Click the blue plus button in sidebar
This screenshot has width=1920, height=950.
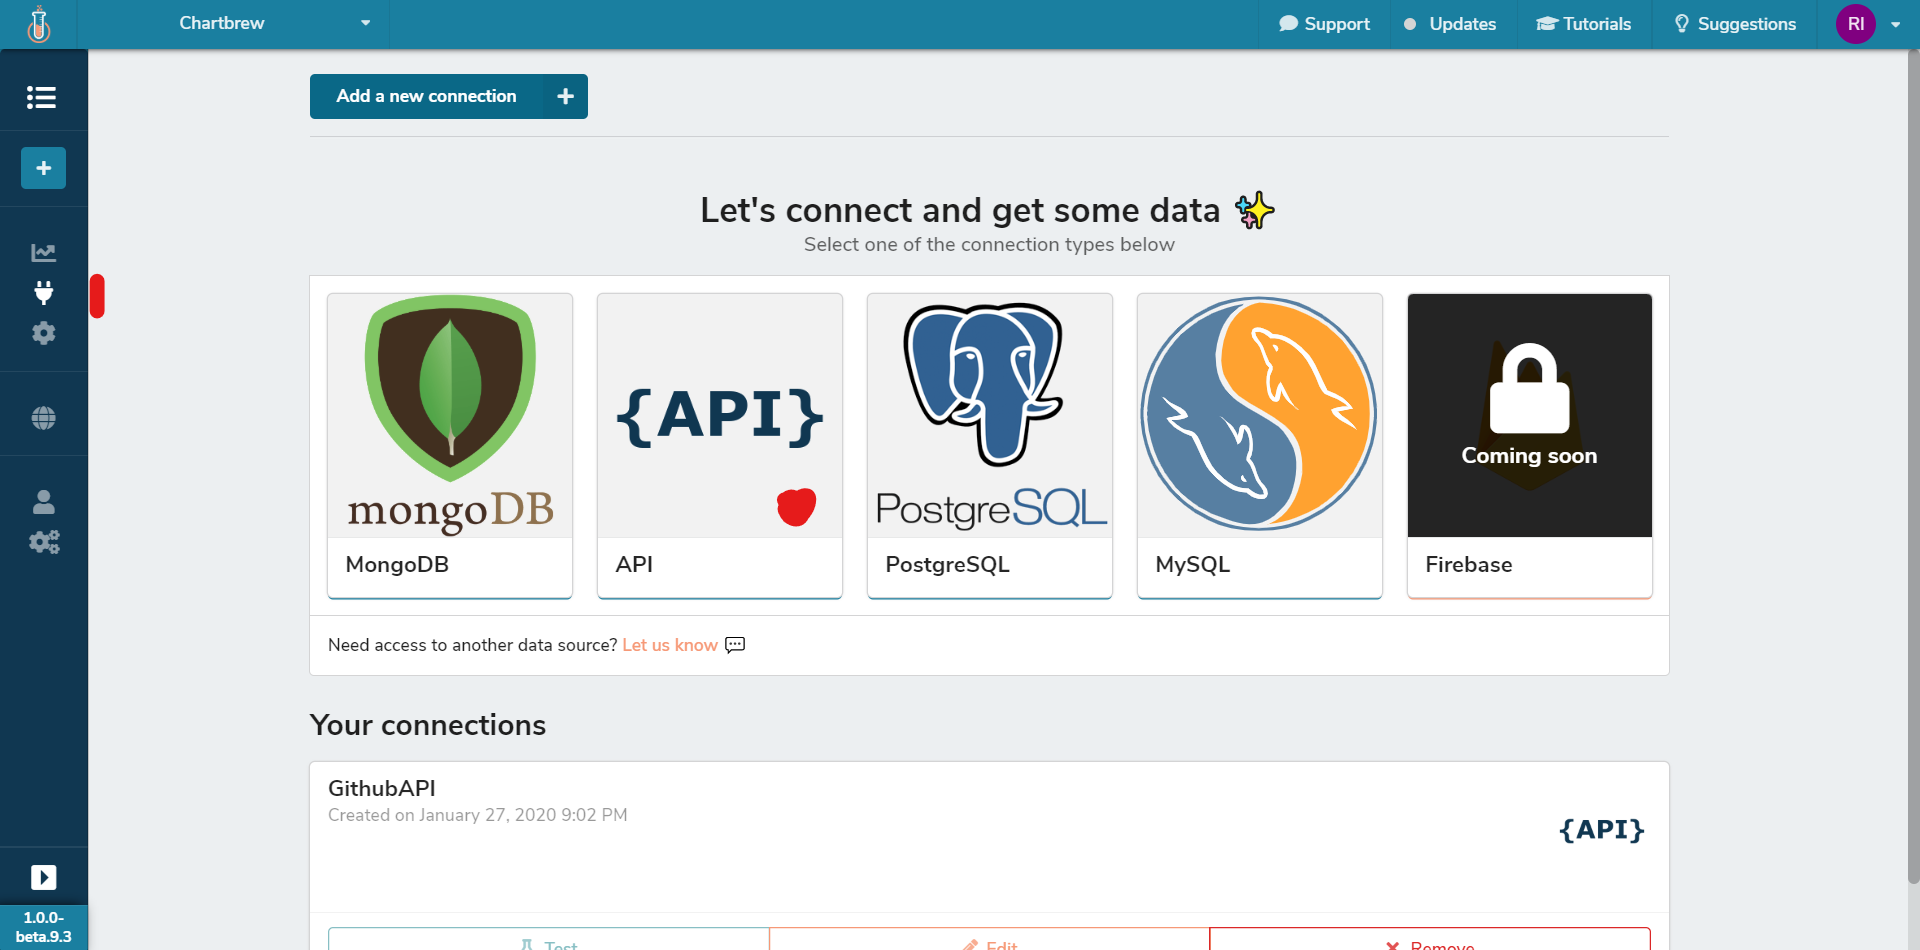[x=43, y=168]
